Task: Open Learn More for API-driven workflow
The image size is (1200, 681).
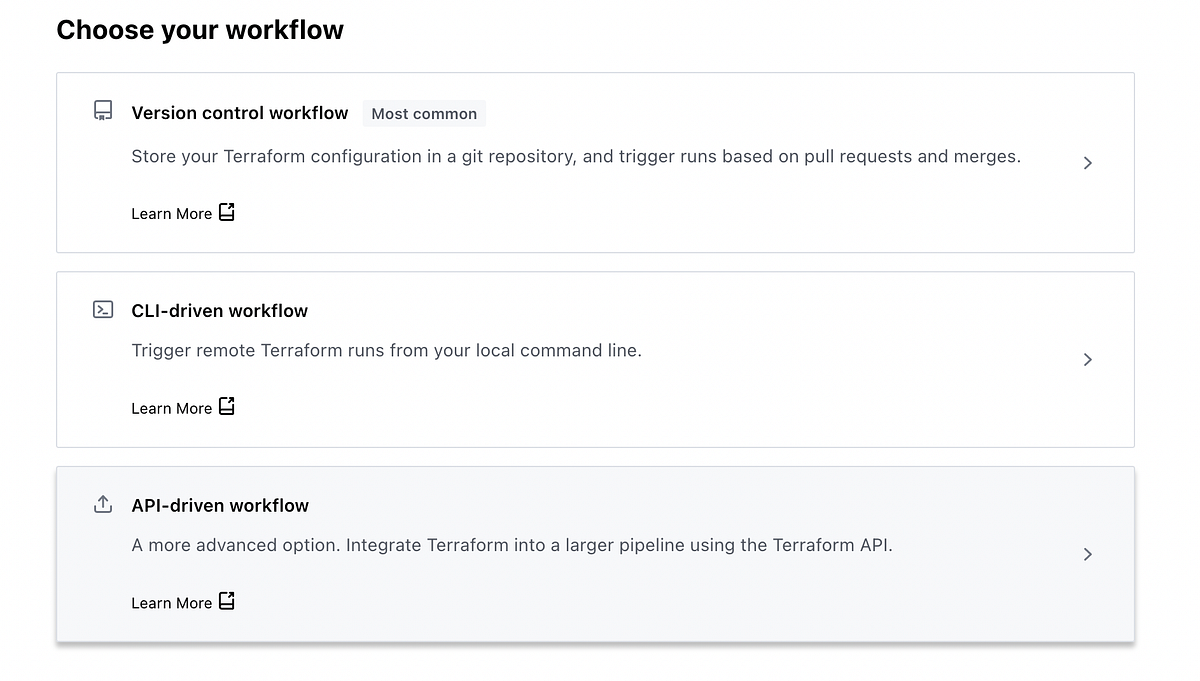Action: point(171,603)
